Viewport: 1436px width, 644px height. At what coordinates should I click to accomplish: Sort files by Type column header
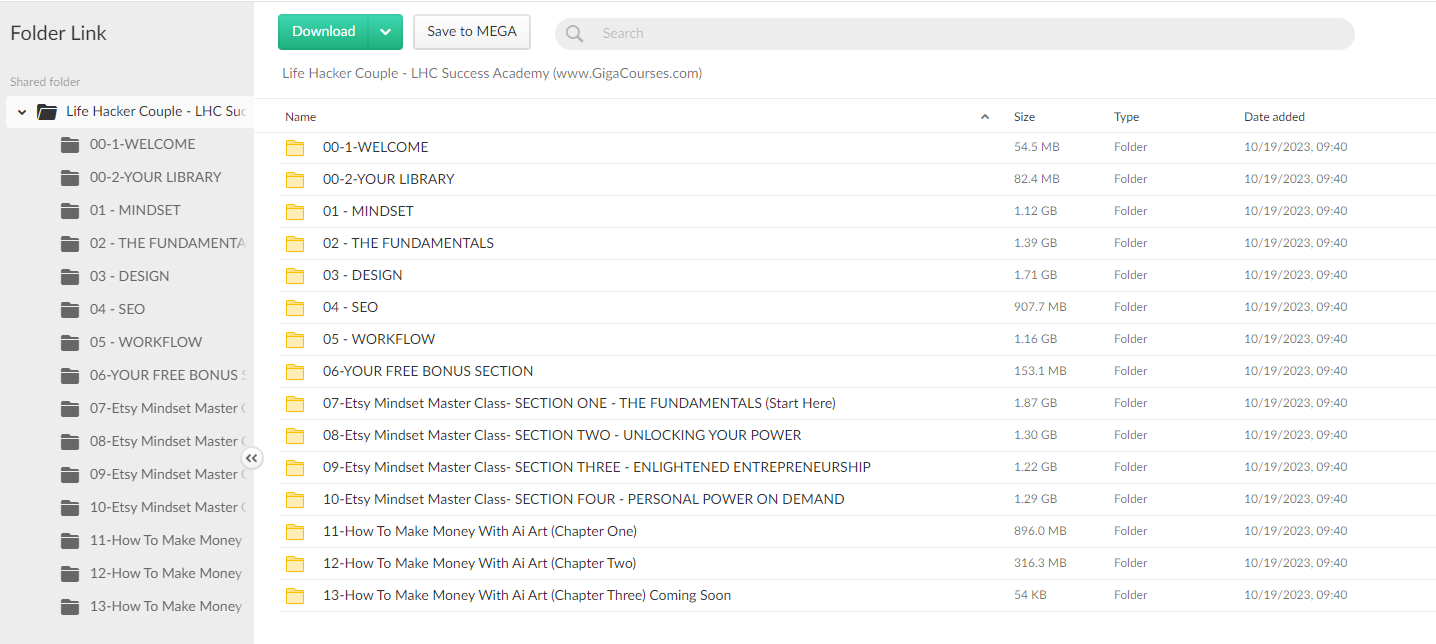click(x=1126, y=117)
